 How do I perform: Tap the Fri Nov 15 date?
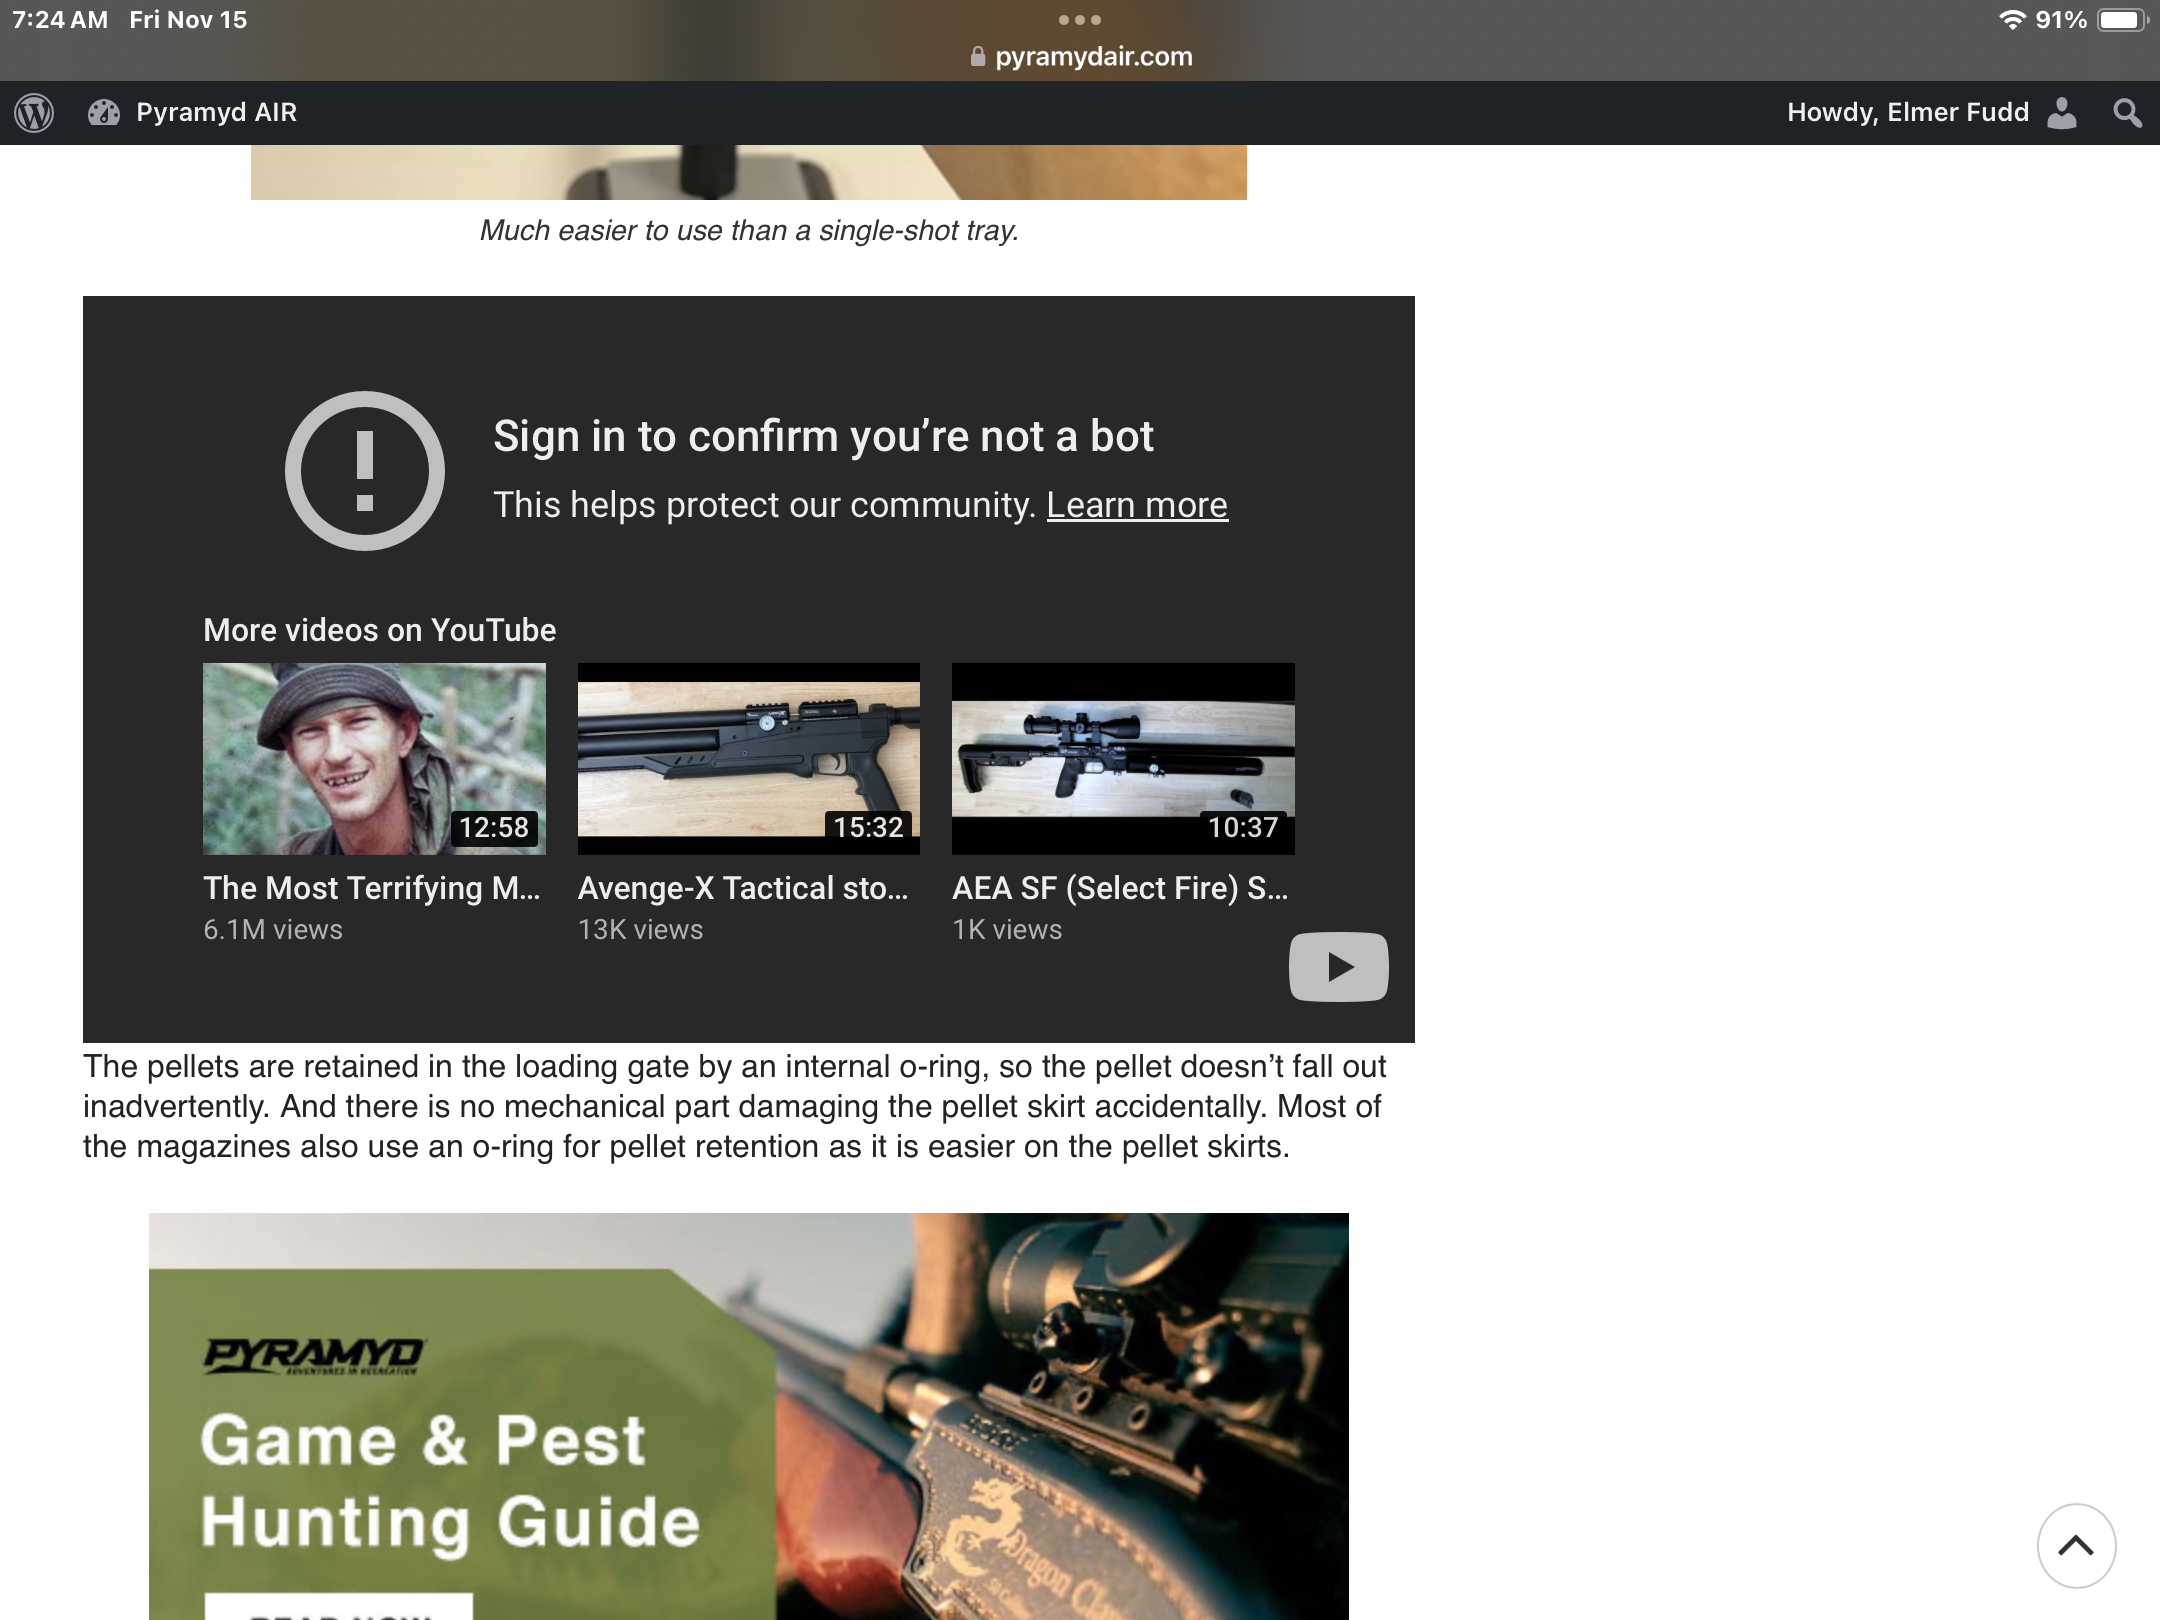click(x=188, y=20)
